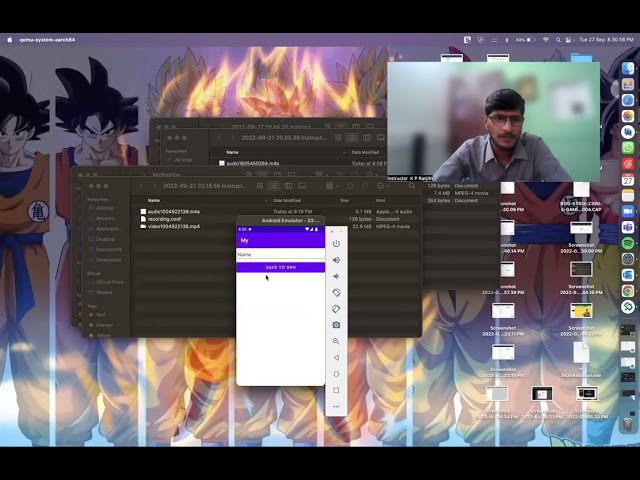Open Microsoft Teams from the Dock

click(x=628, y=227)
